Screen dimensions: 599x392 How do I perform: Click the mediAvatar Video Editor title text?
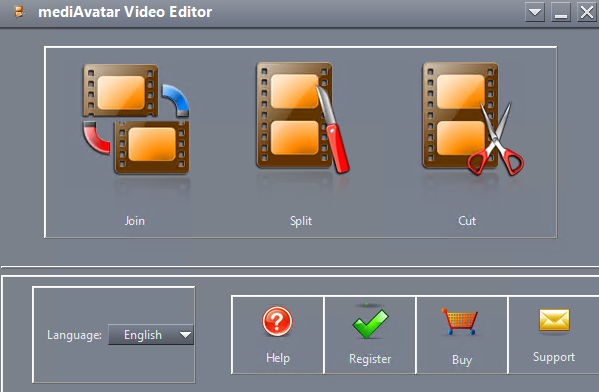125,12
